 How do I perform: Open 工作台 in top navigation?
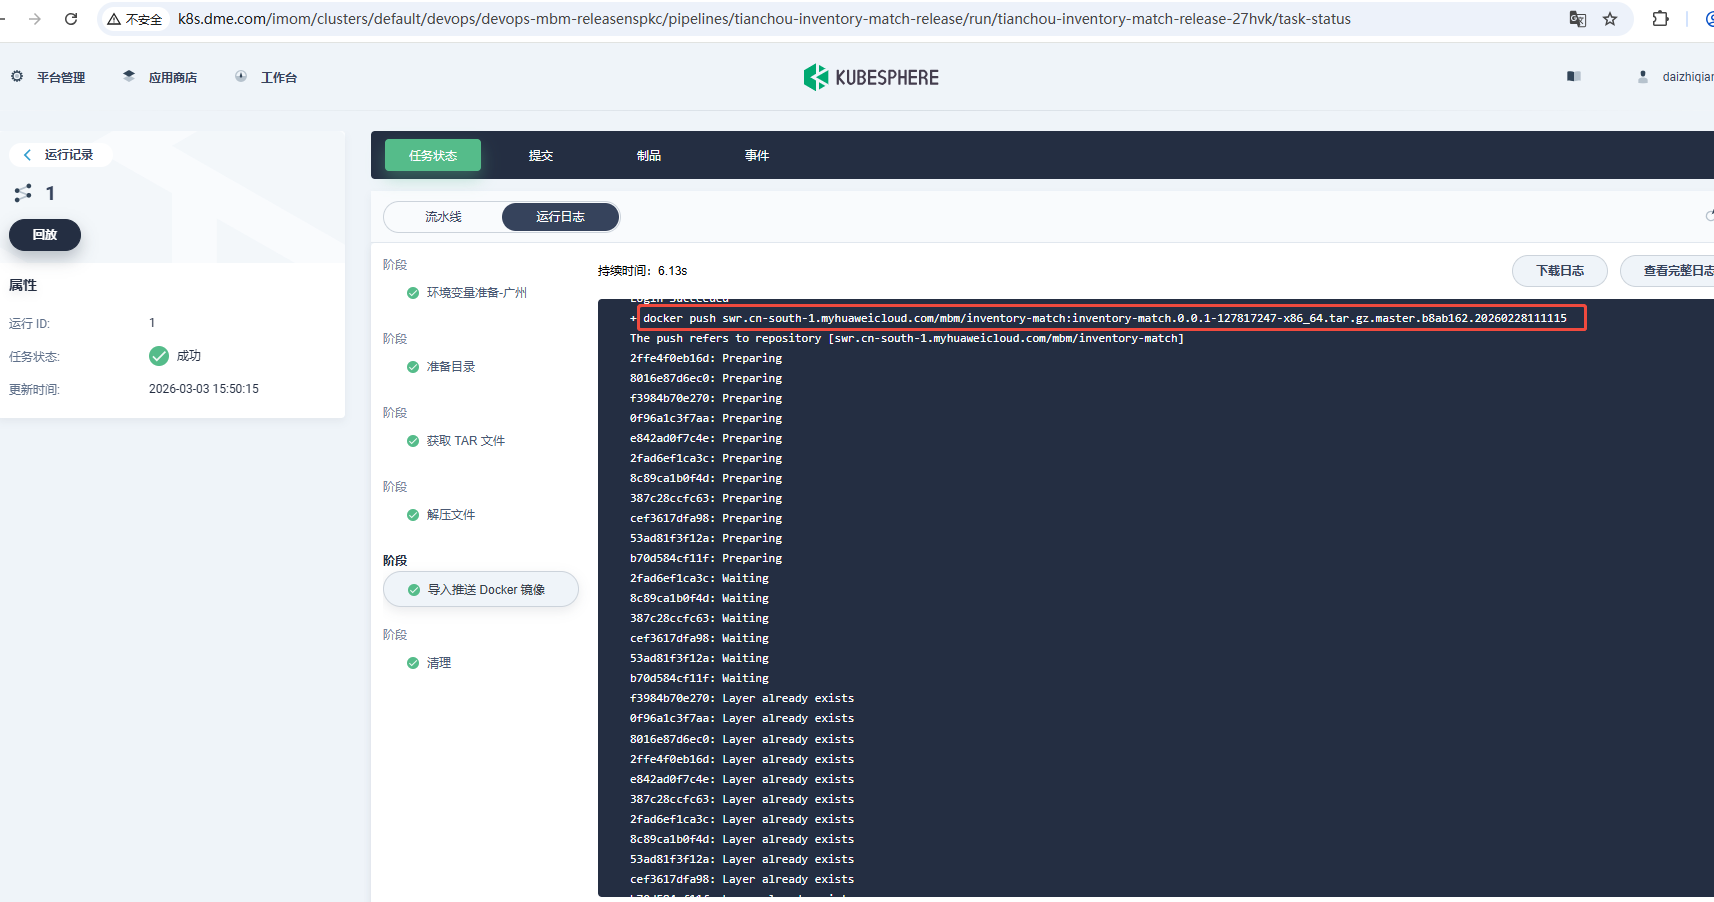click(x=278, y=77)
